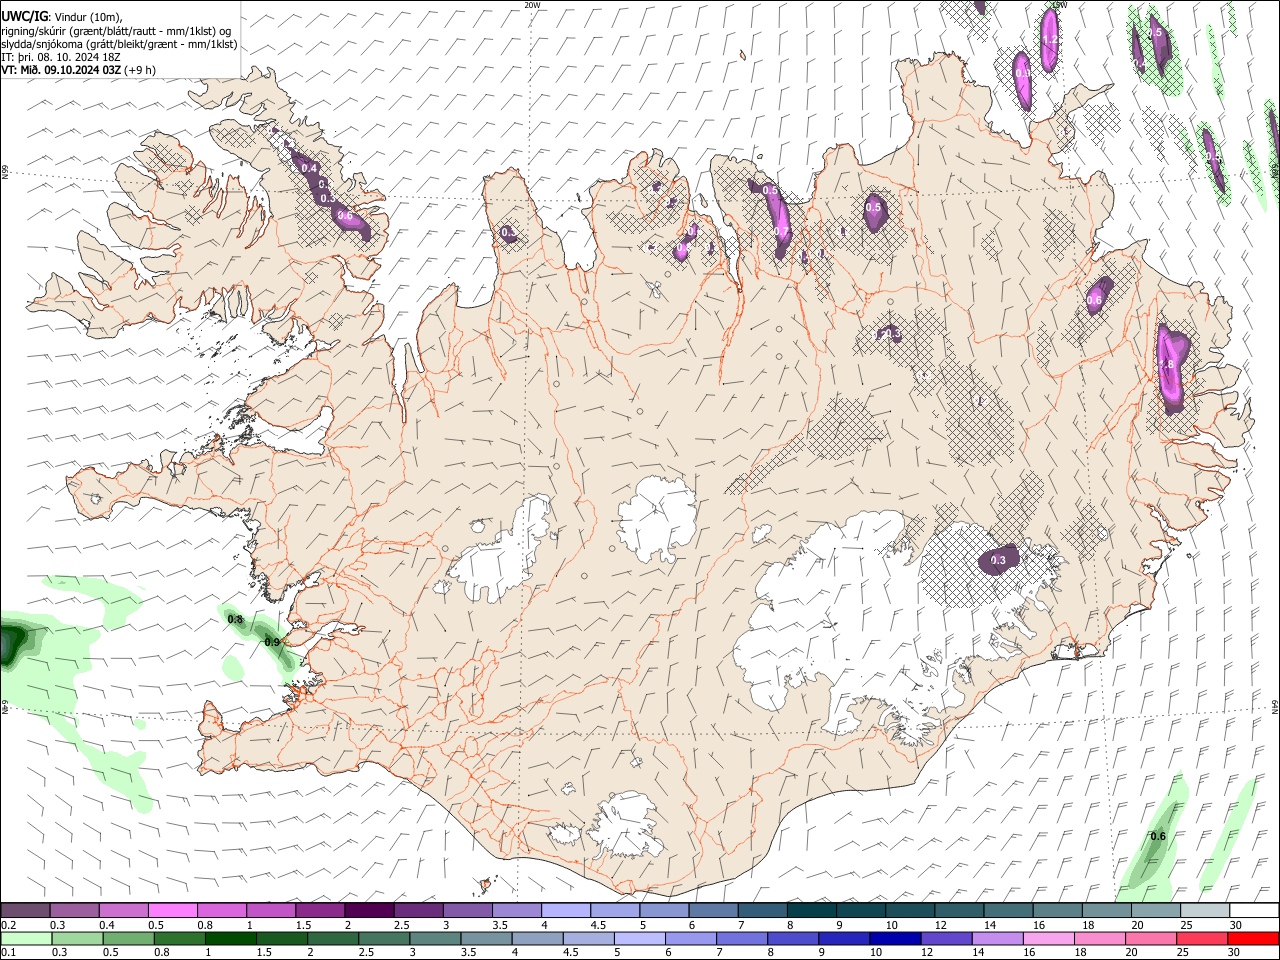Viewport: 1280px width, 960px height.
Task: Click the 'rigning/skúrir' legend description line
Action: [116, 30]
